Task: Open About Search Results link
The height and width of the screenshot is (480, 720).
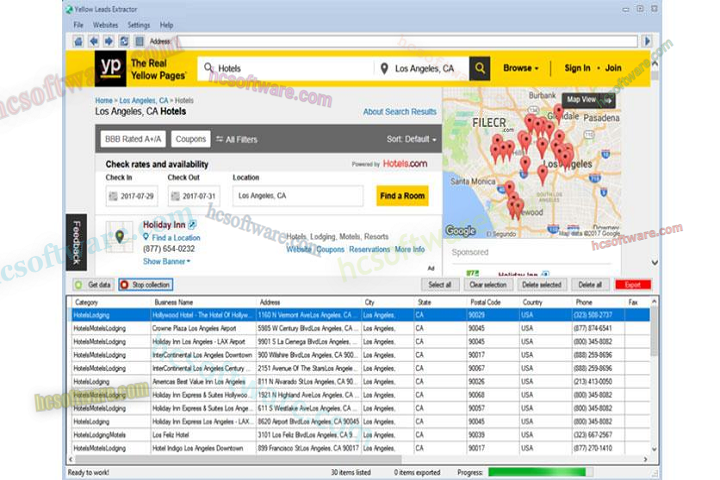Action: tap(399, 112)
